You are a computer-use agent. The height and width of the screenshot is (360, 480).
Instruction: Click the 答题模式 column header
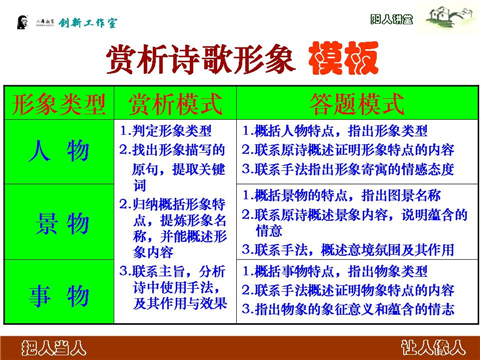coord(357,104)
